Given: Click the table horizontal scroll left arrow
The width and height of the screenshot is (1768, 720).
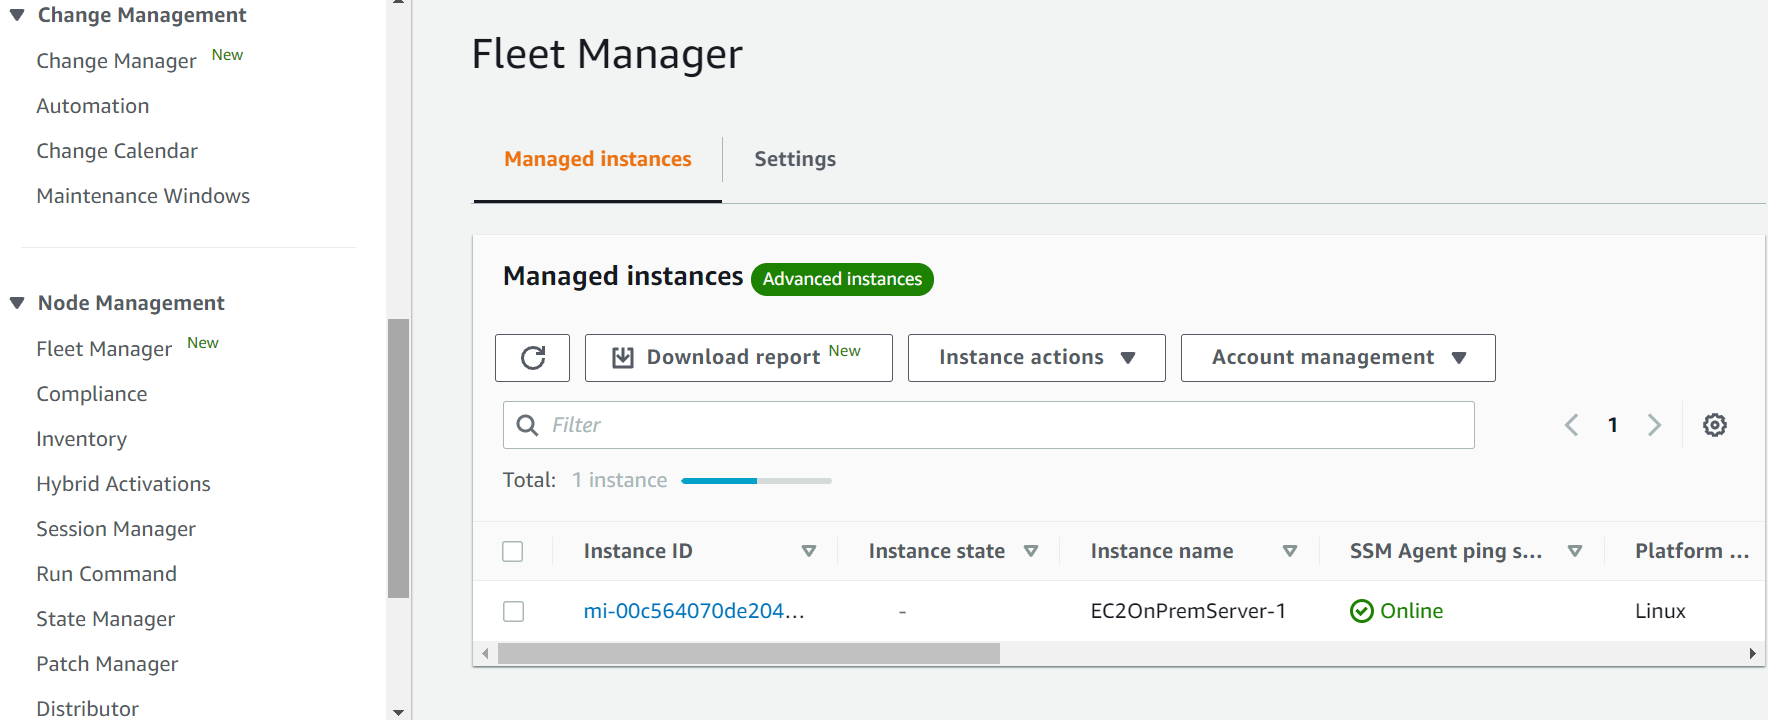Looking at the screenshot, I should (x=485, y=654).
